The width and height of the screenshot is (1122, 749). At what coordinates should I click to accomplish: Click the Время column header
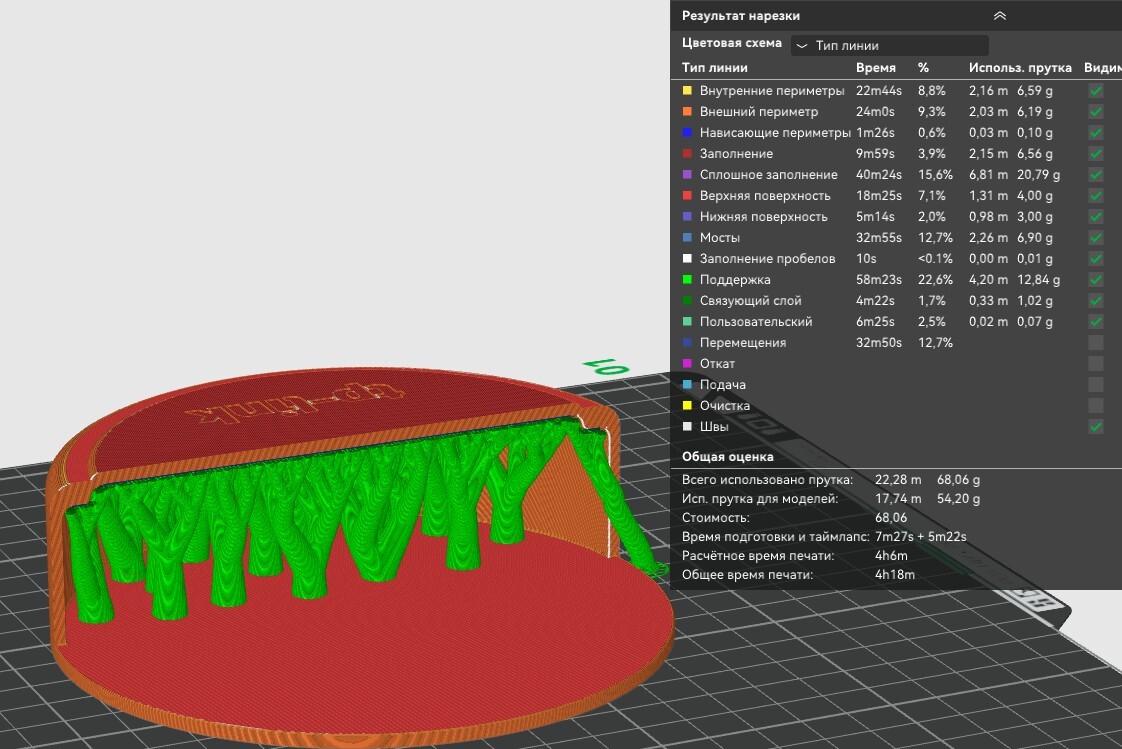(x=875, y=68)
